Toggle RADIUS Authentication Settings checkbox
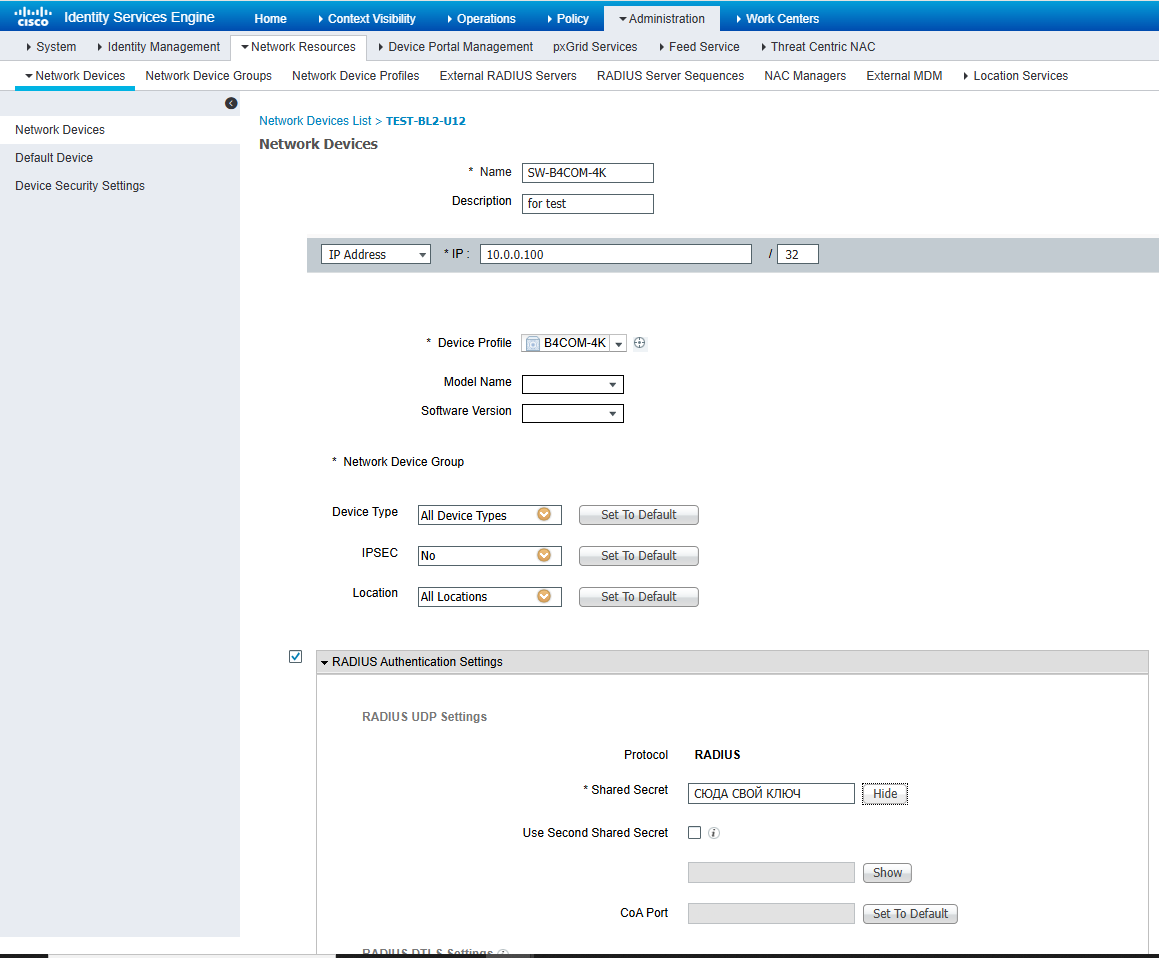Viewport: 1159px width, 958px height. click(295, 657)
